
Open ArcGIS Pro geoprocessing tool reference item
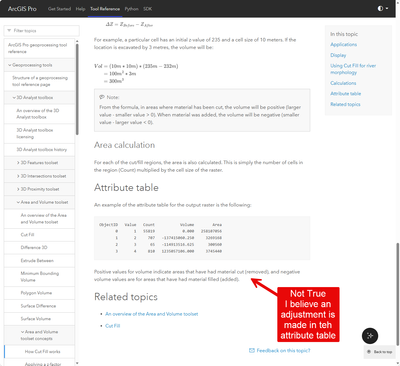[x=39, y=48]
